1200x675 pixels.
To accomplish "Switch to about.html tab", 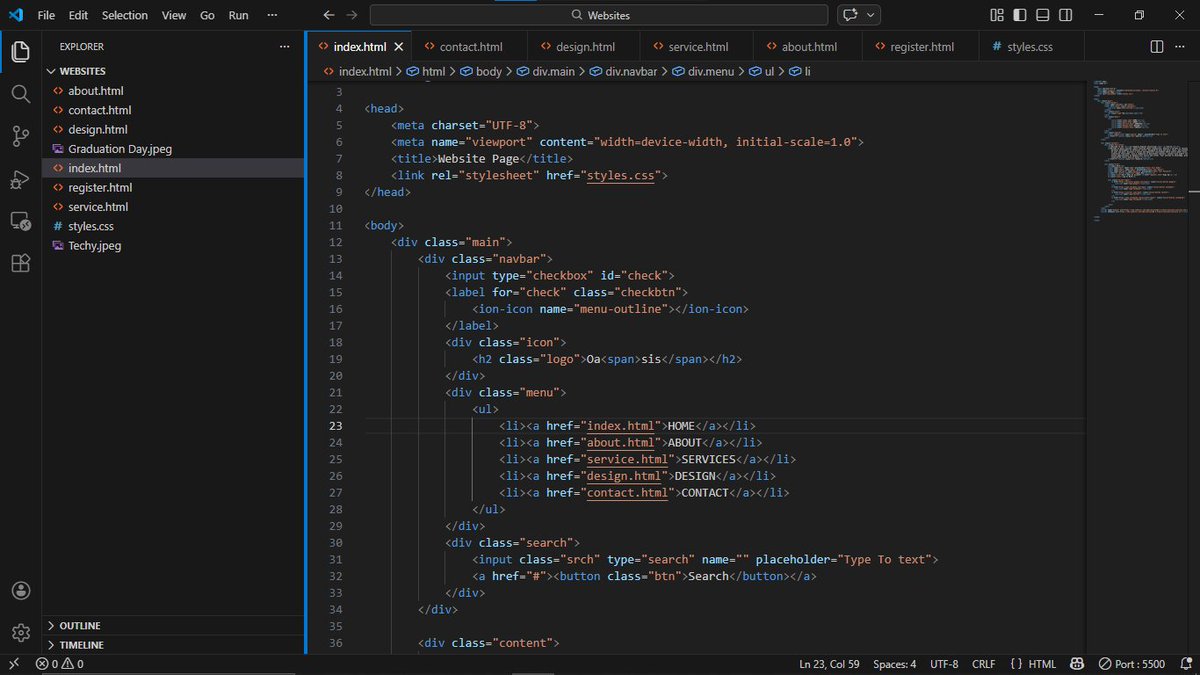I will pos(809,47).
